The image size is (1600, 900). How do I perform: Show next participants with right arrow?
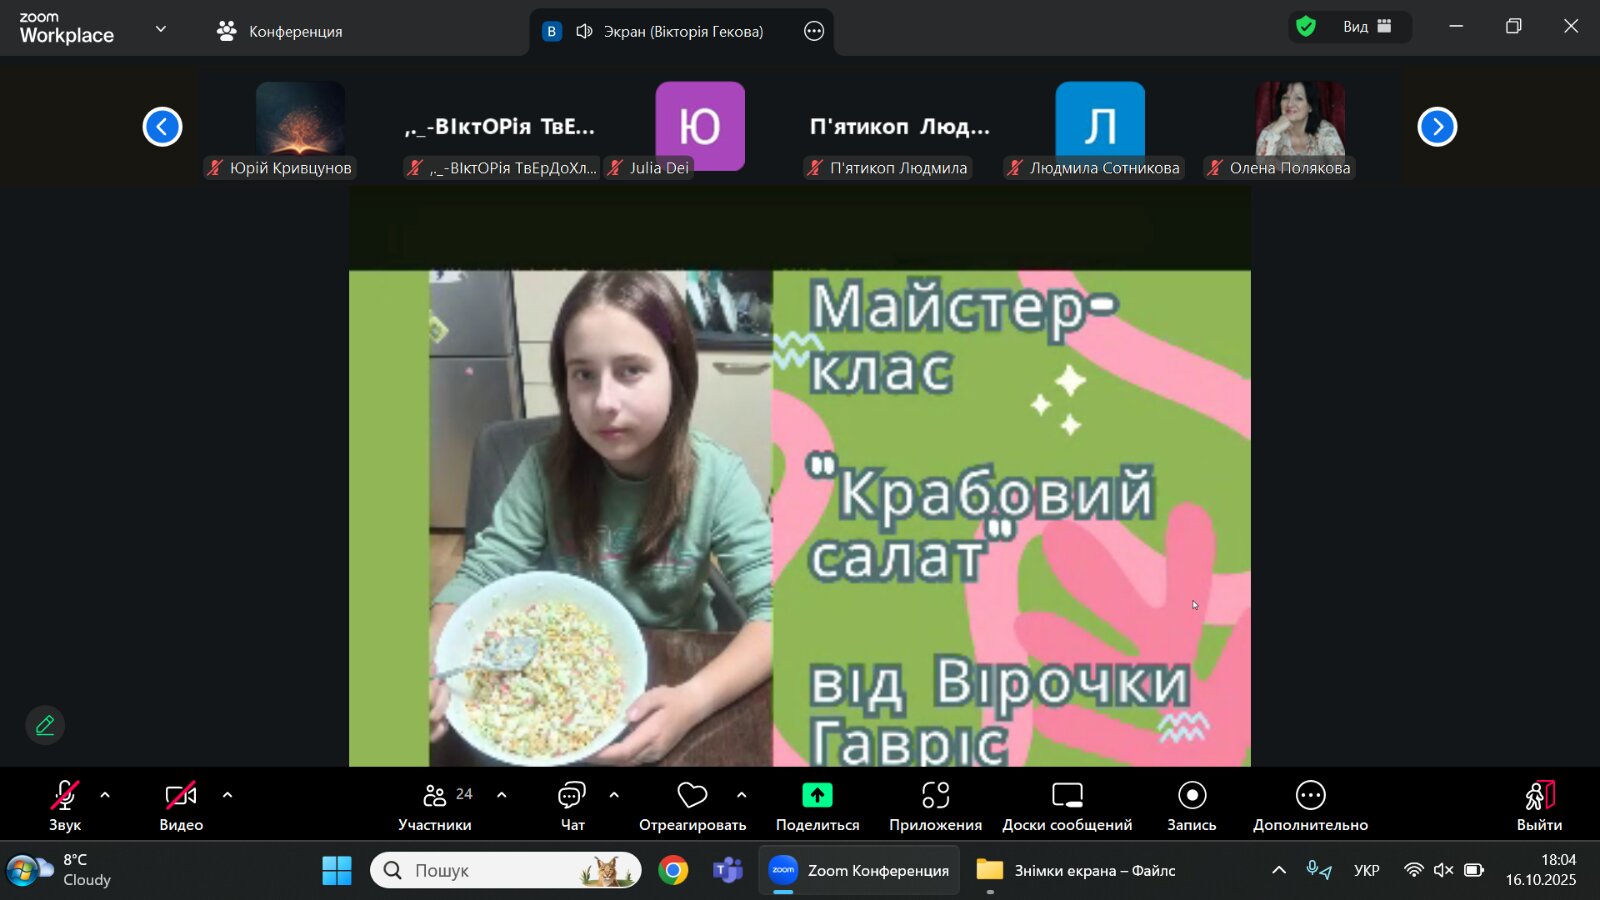pos(1437,127)
